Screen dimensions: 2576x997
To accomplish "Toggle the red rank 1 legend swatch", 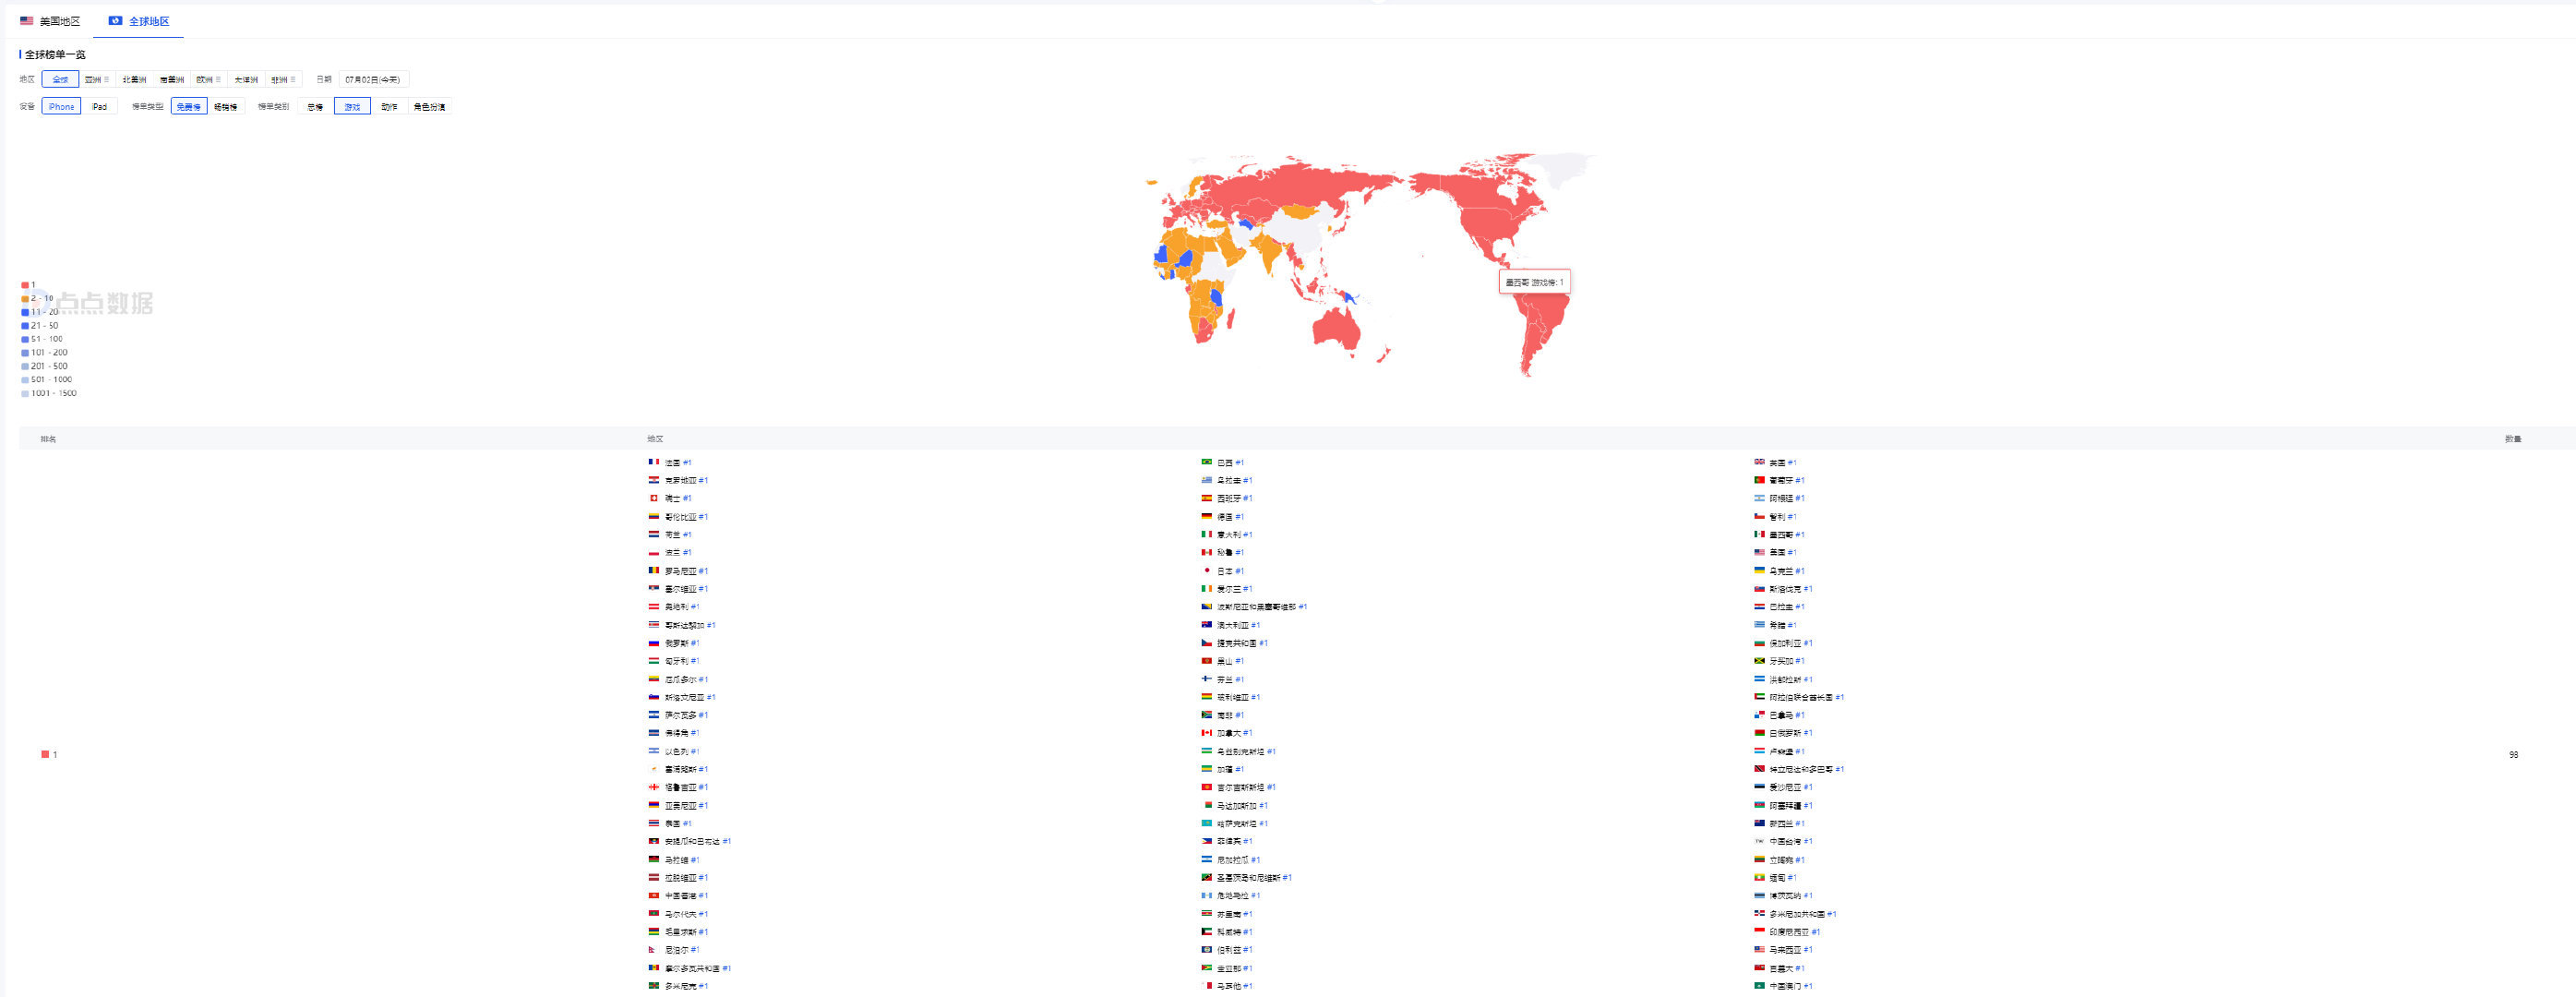I will point(25,285).
